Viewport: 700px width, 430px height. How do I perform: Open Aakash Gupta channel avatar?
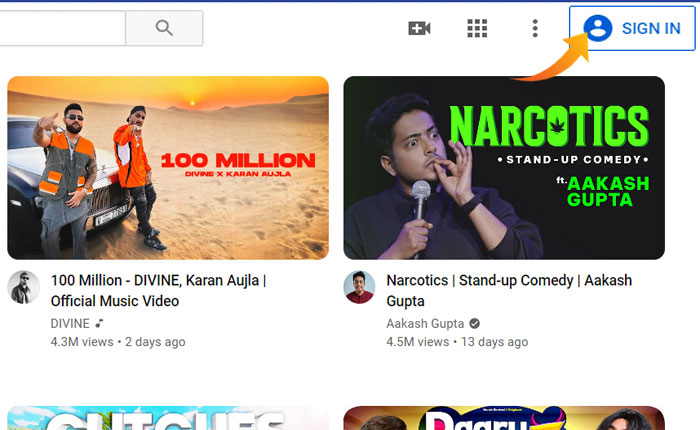[359, 287]
